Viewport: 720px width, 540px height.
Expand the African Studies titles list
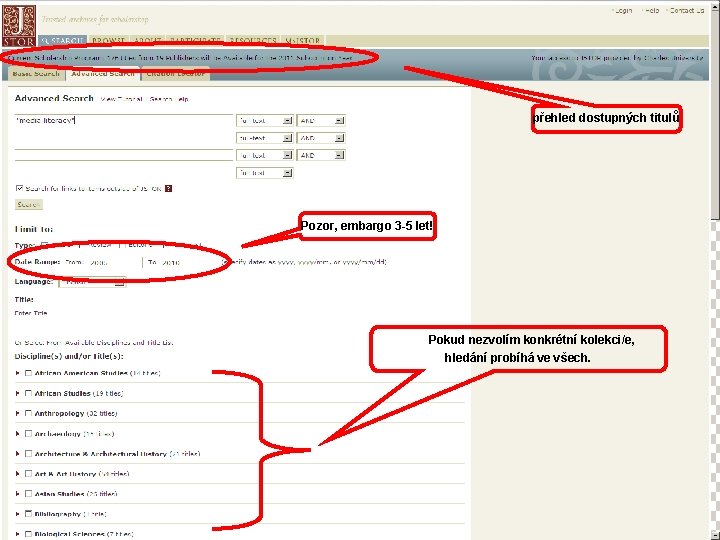(x=17, y=394)
